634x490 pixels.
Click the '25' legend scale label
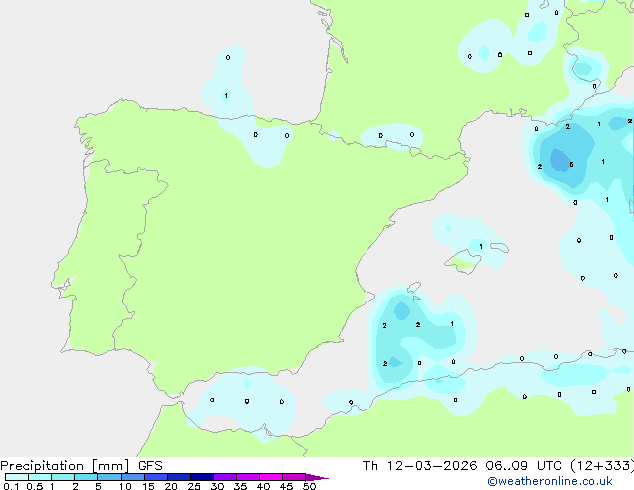tap(194, 486)
